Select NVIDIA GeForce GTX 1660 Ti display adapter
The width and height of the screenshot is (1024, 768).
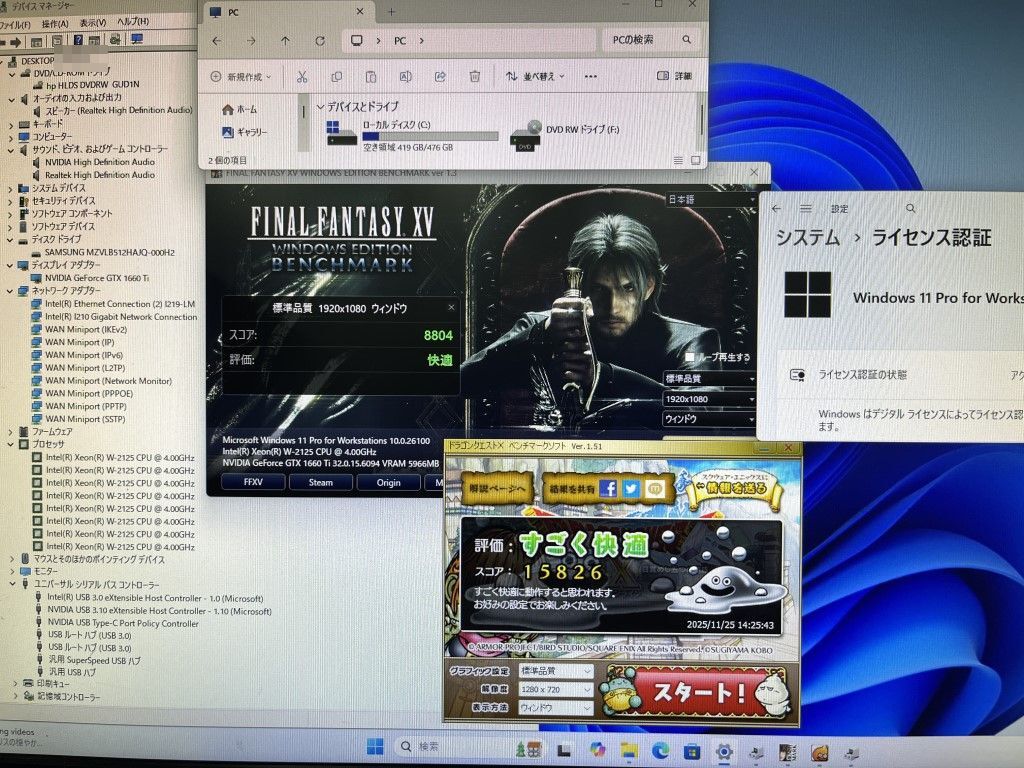pos(97,278)
